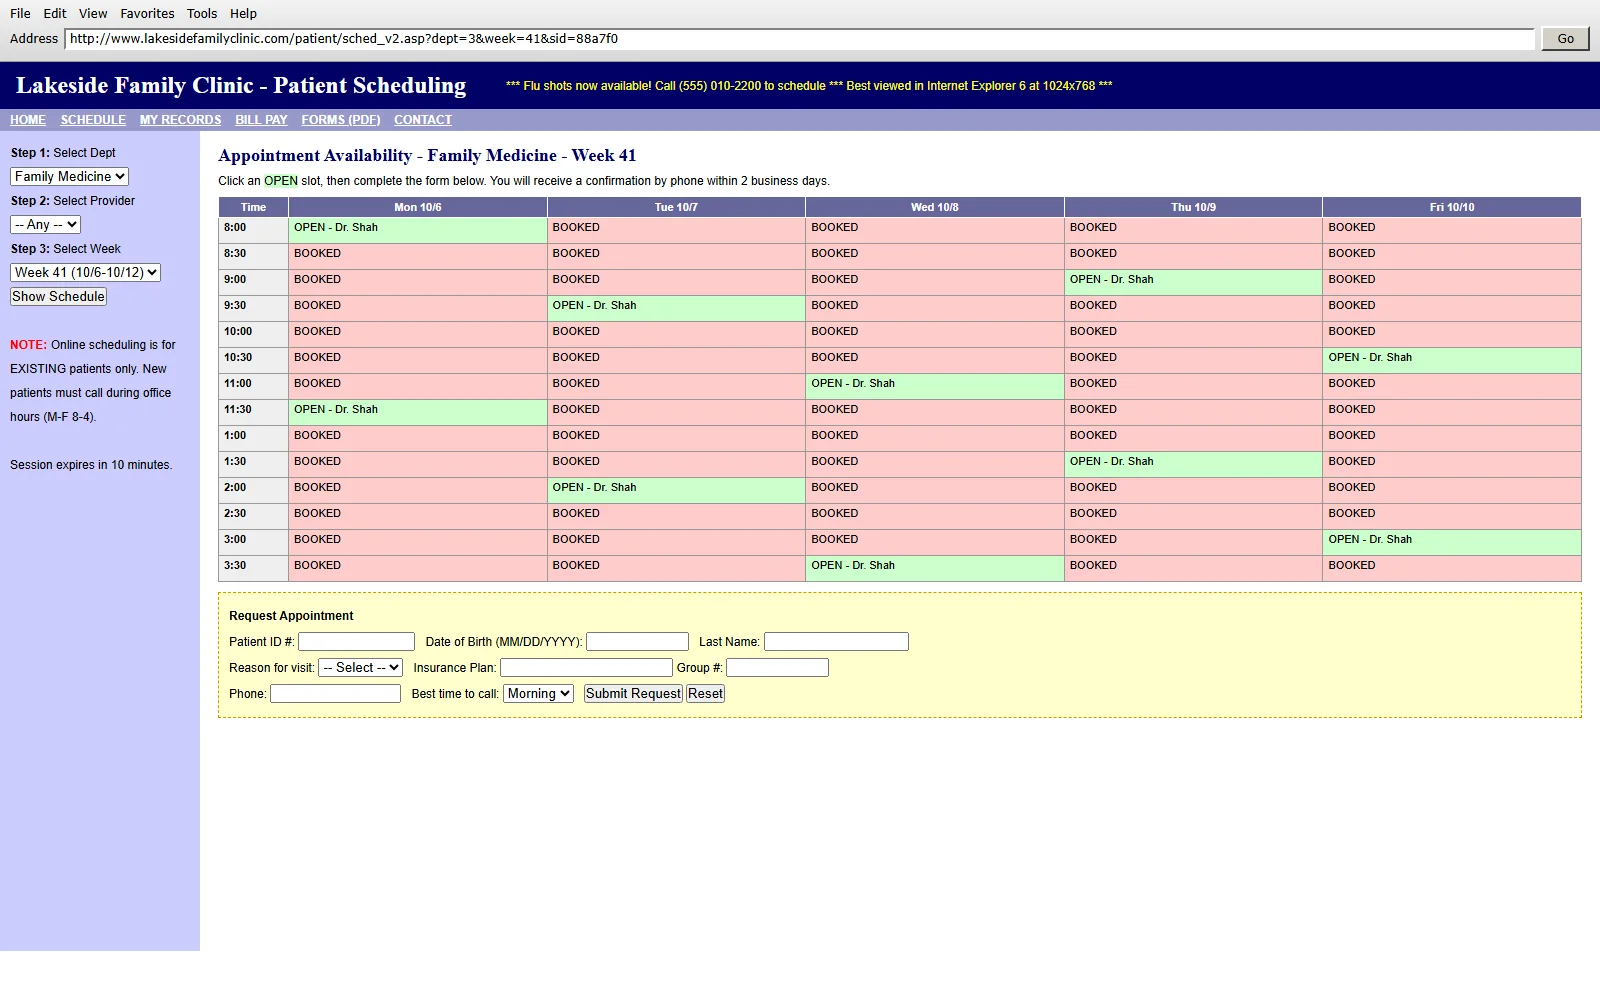Click the Go button
Screen dimensions: 1600x1000
1565,39
